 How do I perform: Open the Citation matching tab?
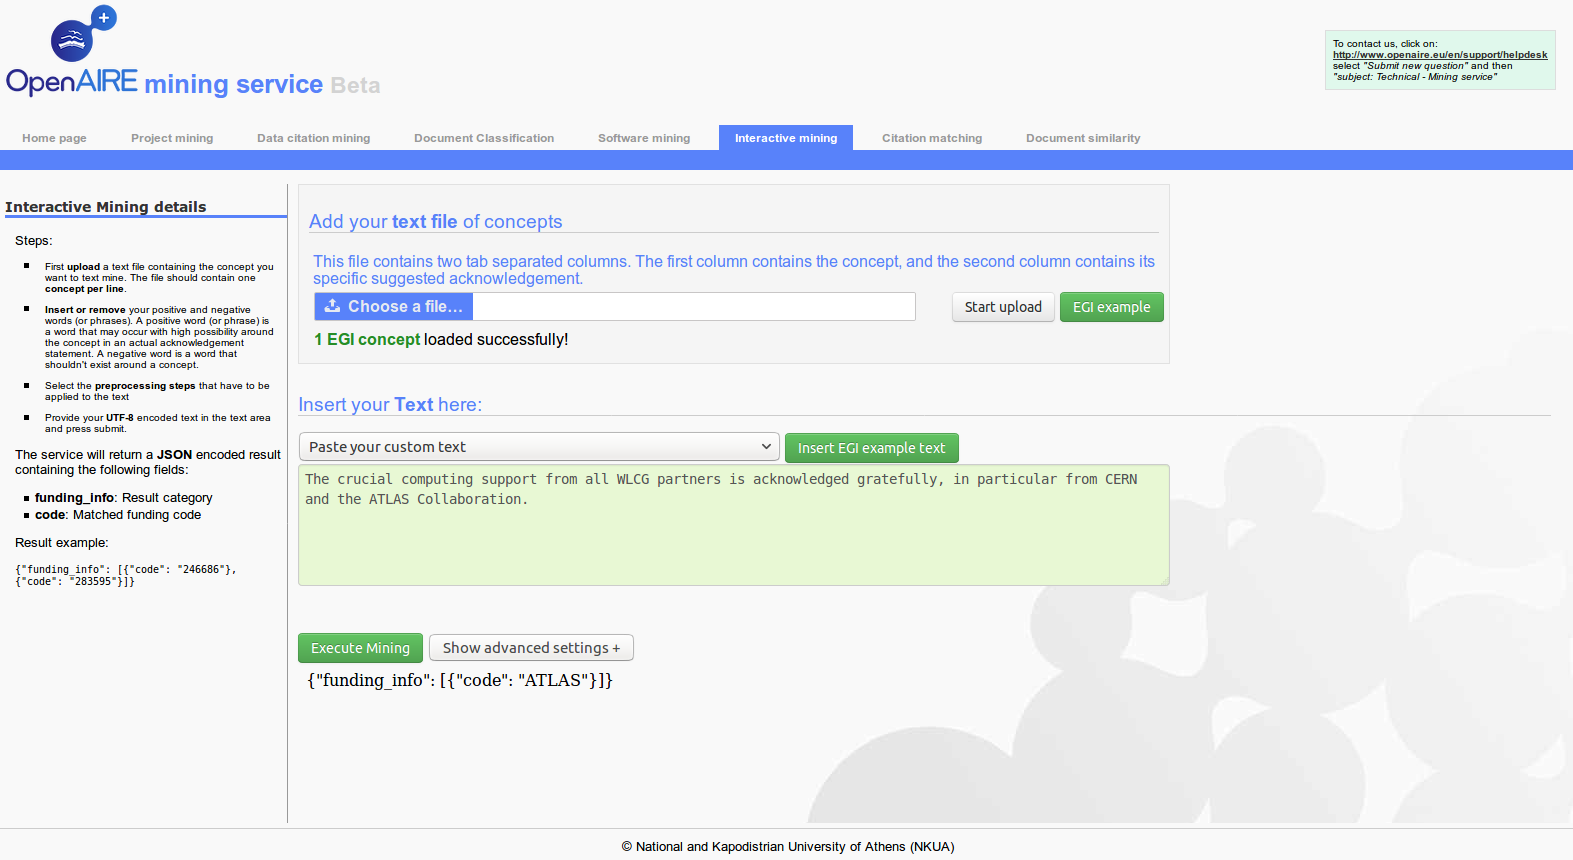point(932,138)
